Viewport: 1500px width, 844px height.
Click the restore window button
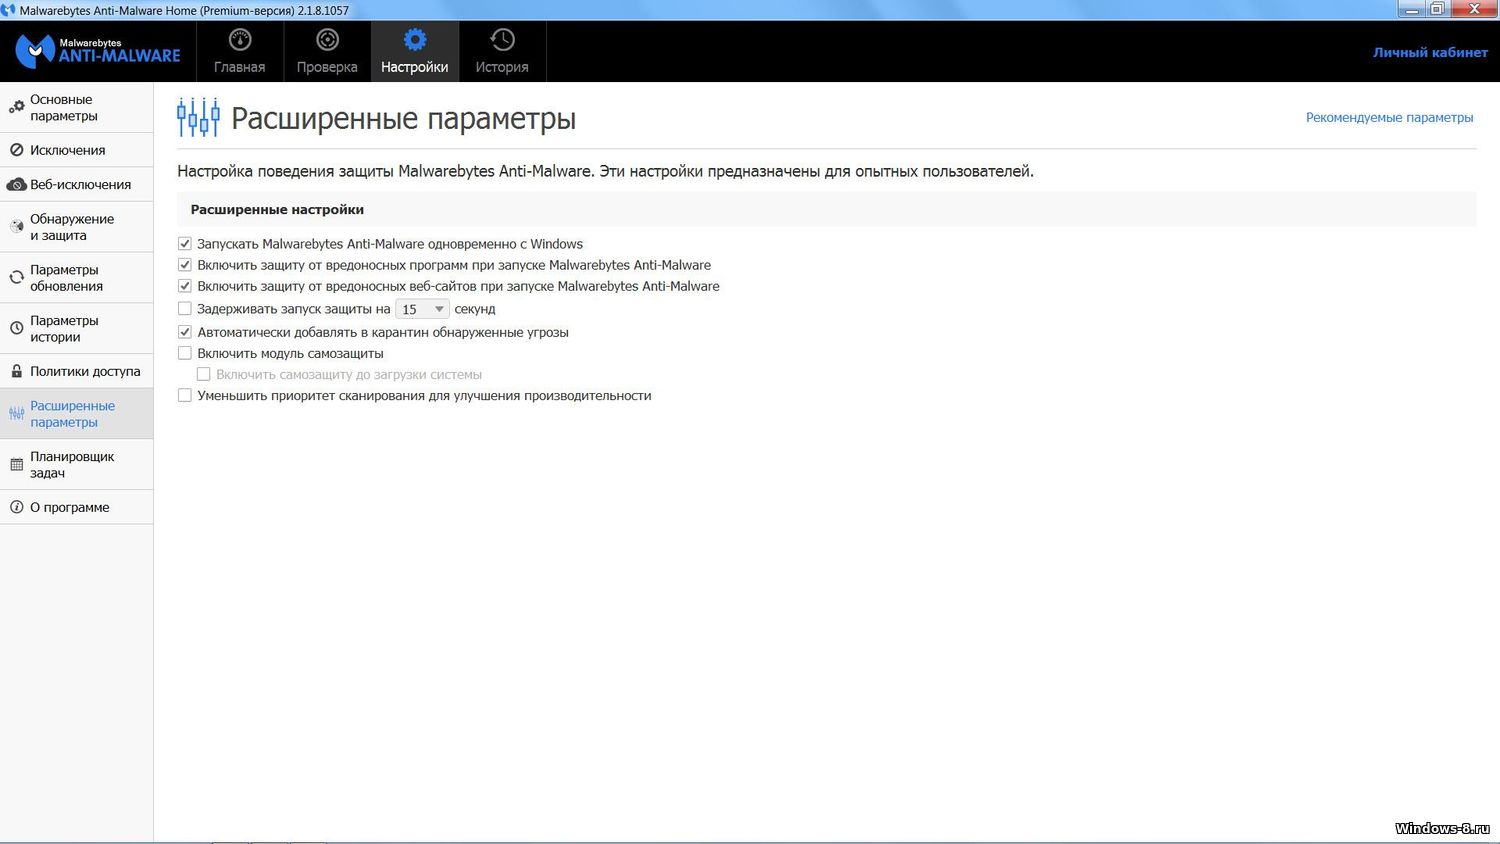point(1437,9)
